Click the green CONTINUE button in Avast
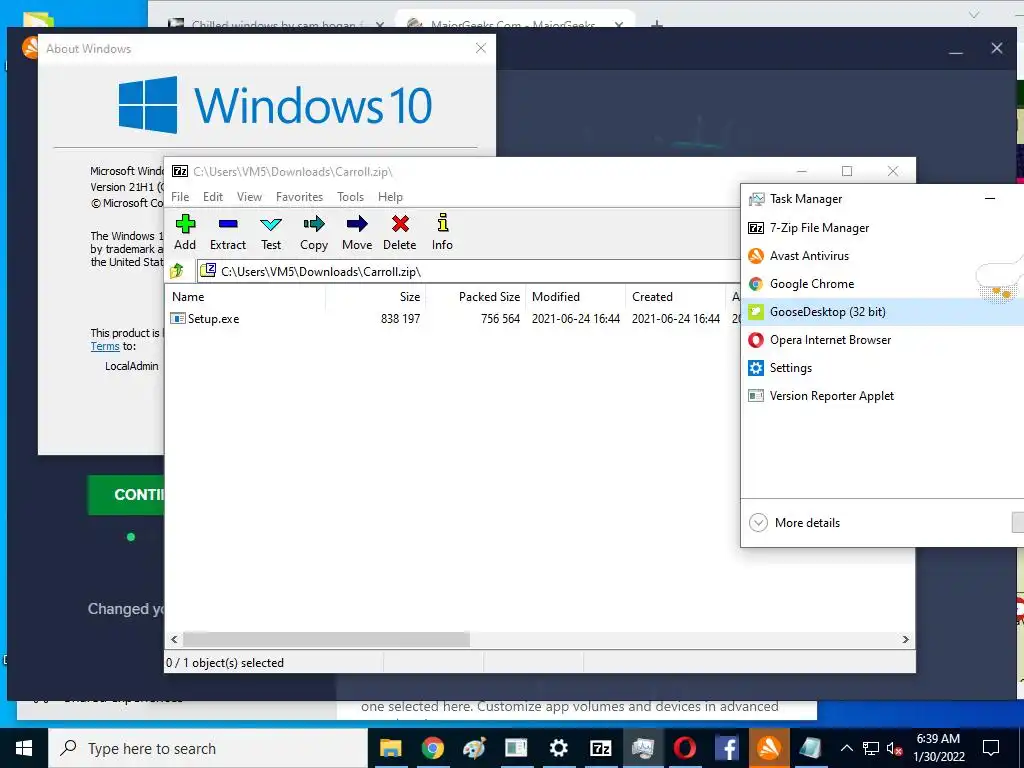 pos(126,495)
